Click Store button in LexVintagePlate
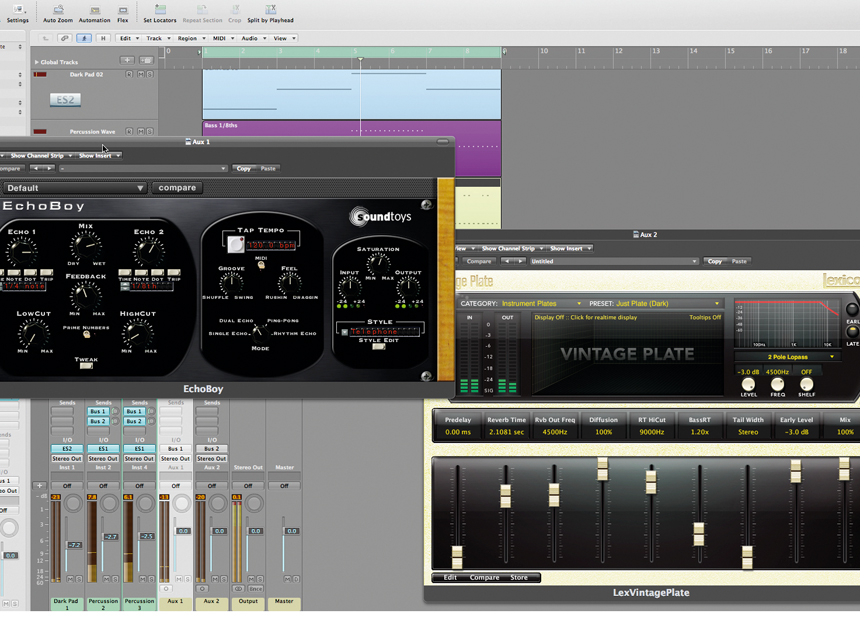The image size is (860, 638). pyautogui.click(x=519, y=578)
